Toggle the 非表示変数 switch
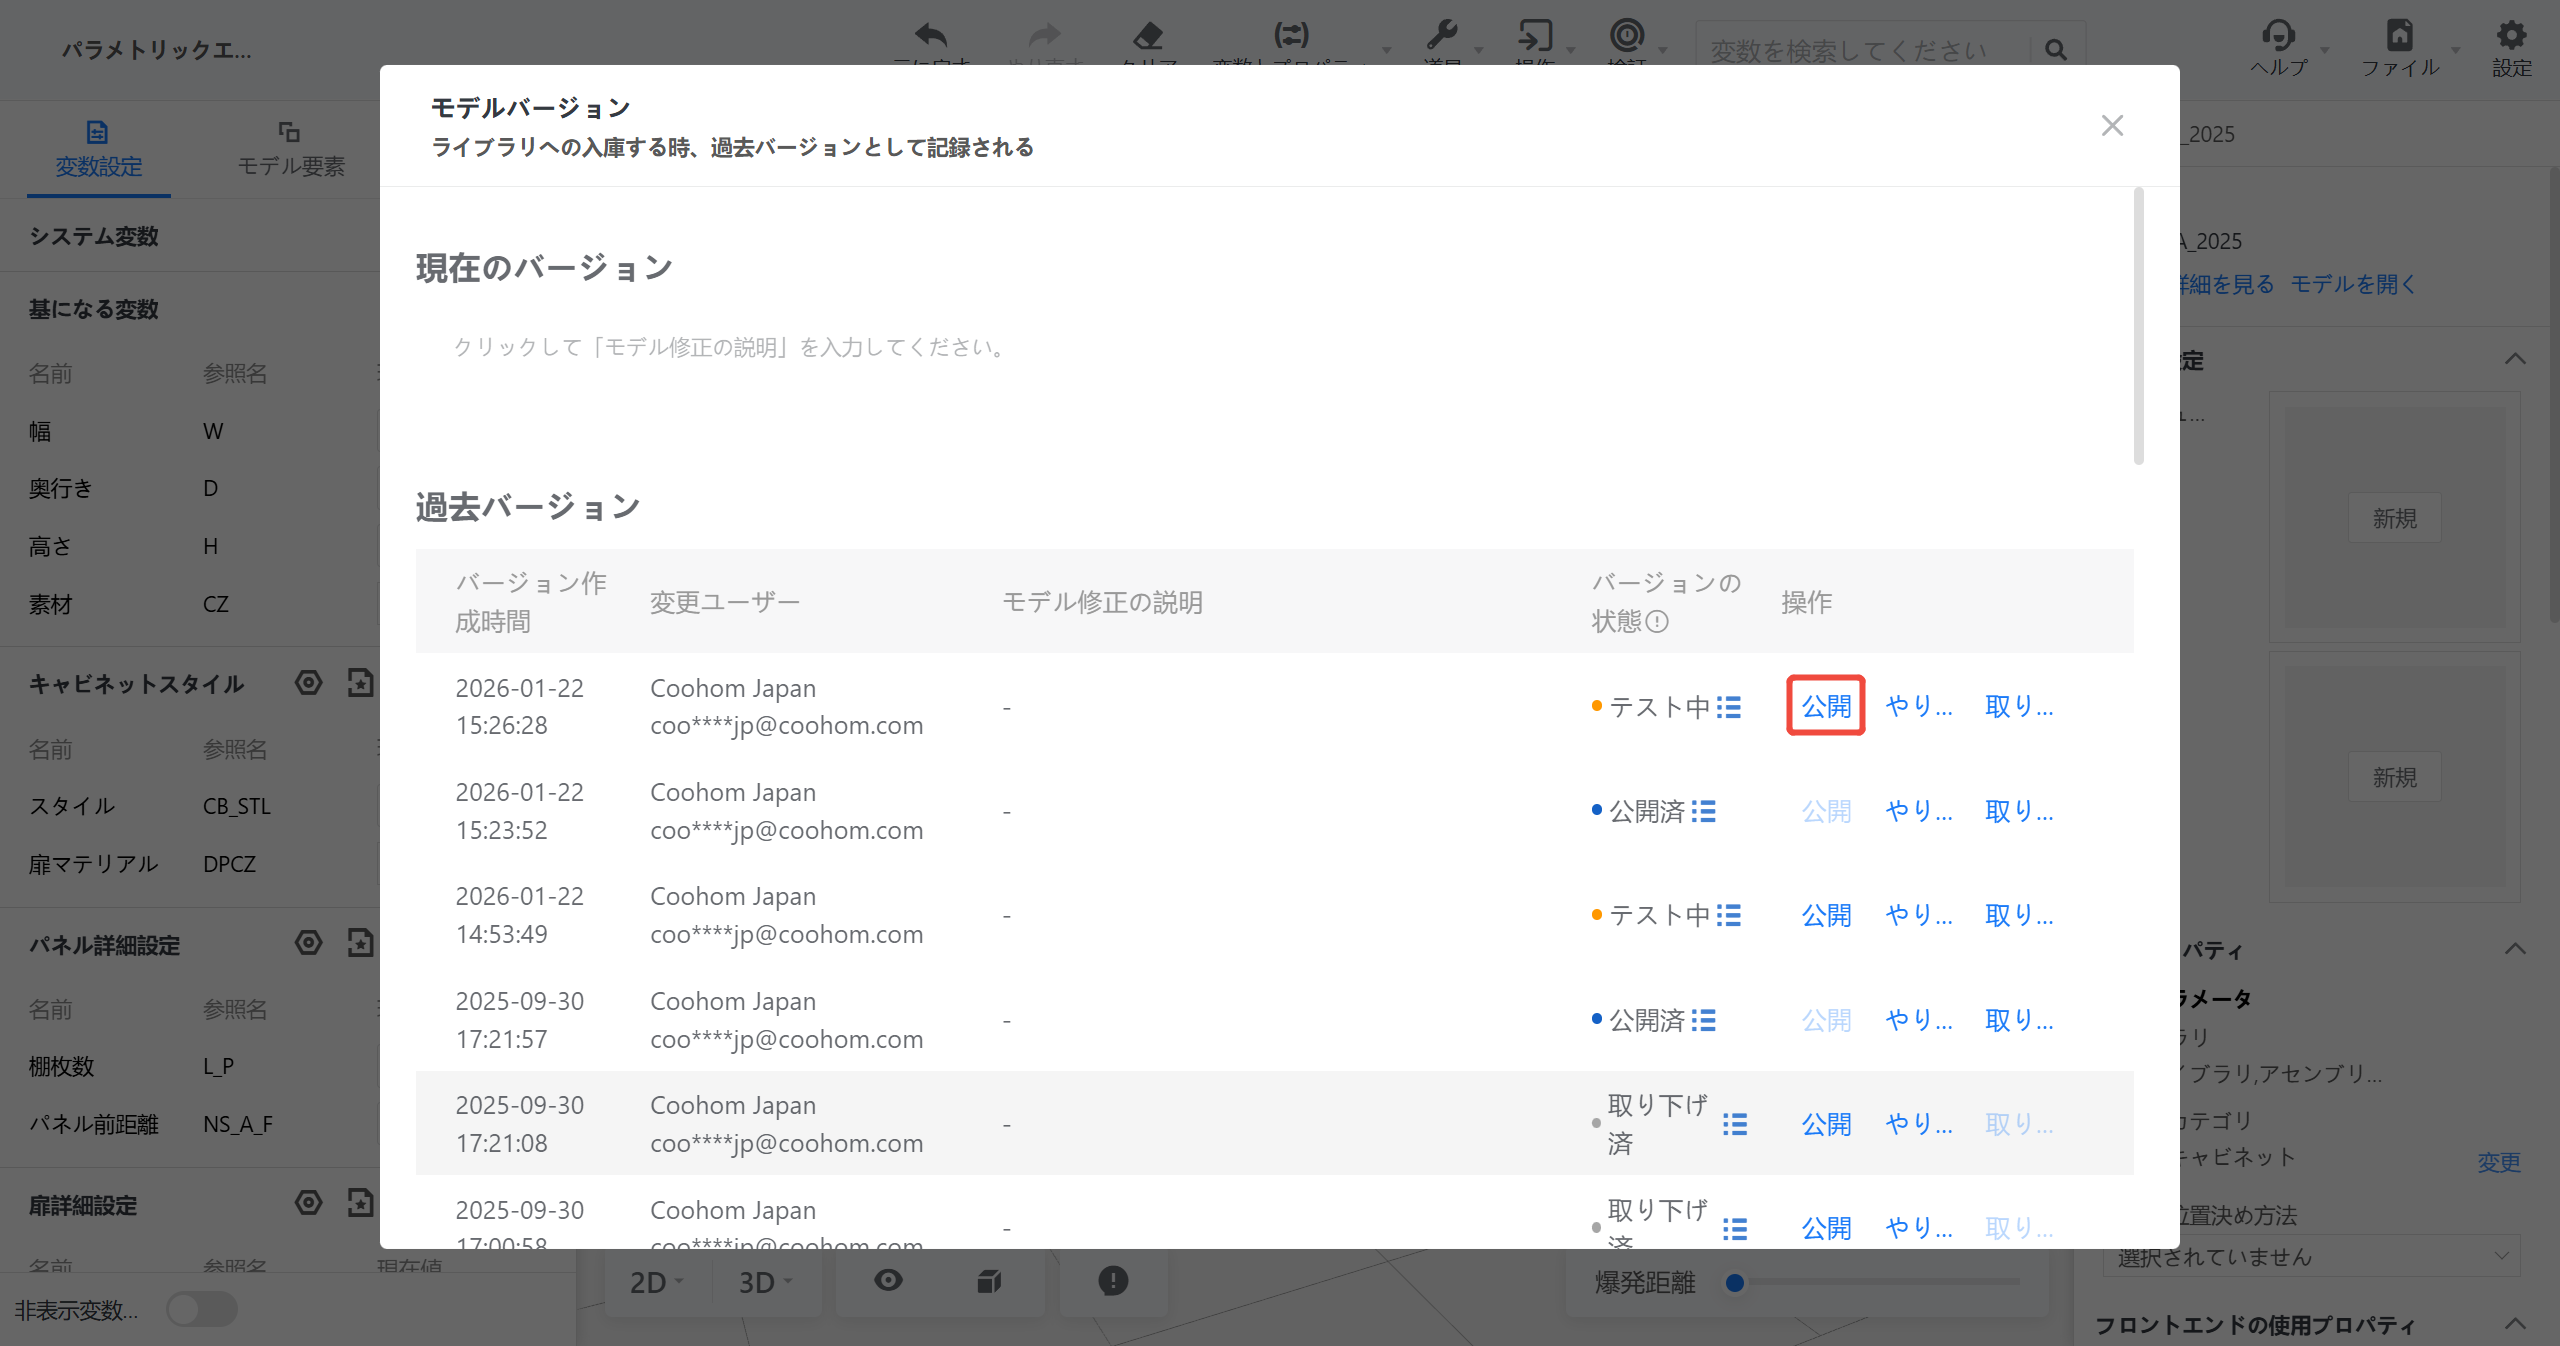2560x1346 pixels. (201, 1309)
